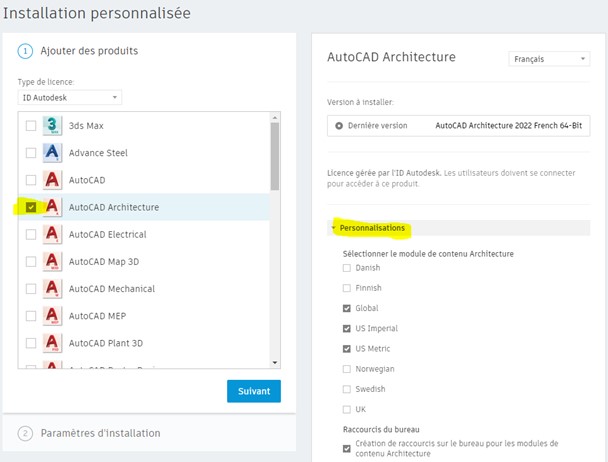Viewport: 608px width, 462px height.
Task: Click the AutoCAD Plant 3D product icon
Action: (52, 343)
